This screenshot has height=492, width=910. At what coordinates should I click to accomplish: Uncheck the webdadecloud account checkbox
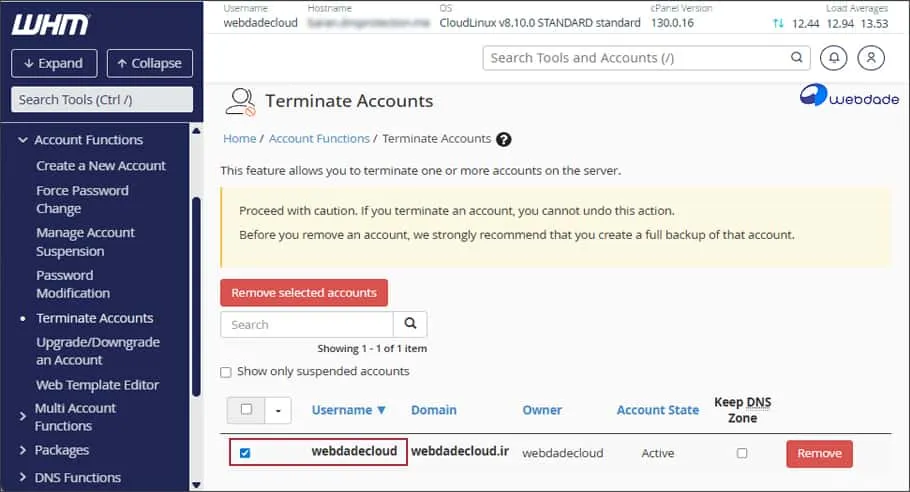[x=245, y=453]
